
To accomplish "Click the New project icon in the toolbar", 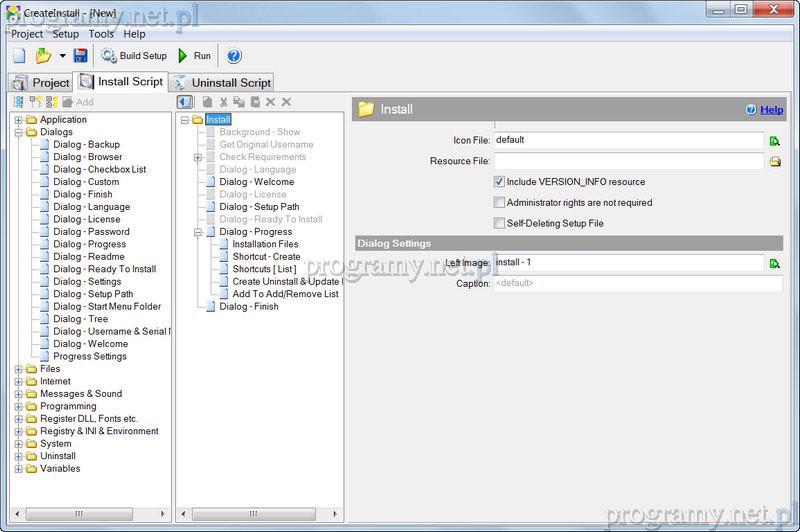I will (19, 56).
